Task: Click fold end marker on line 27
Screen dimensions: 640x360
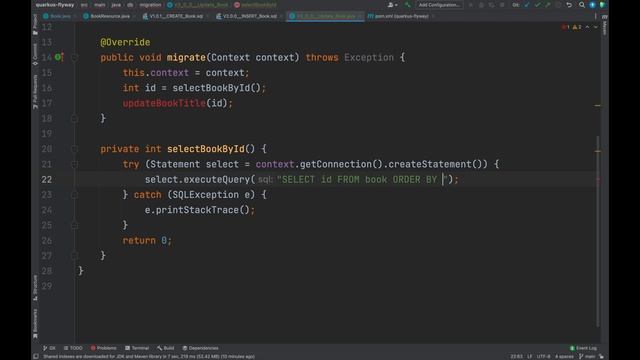Action: coord(74,256)
